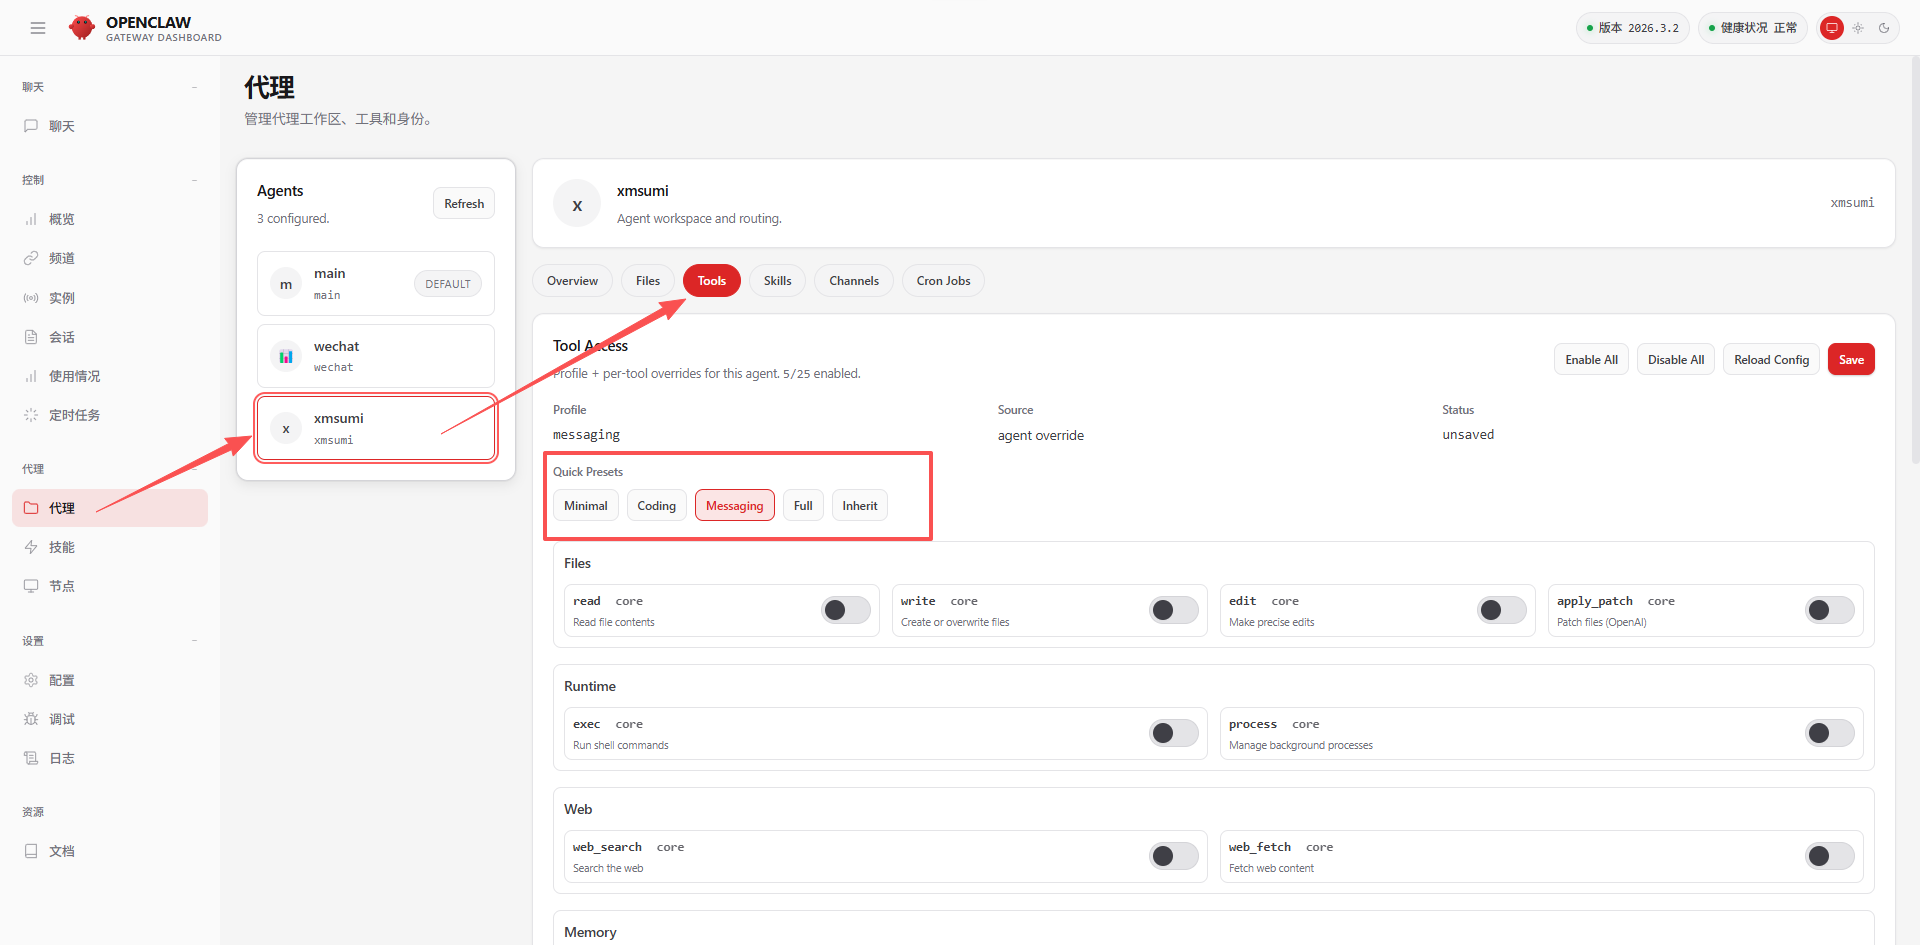Switch to dark theme moon icon
This screenshot has width=1920, height=945.
click(1884, 28)
